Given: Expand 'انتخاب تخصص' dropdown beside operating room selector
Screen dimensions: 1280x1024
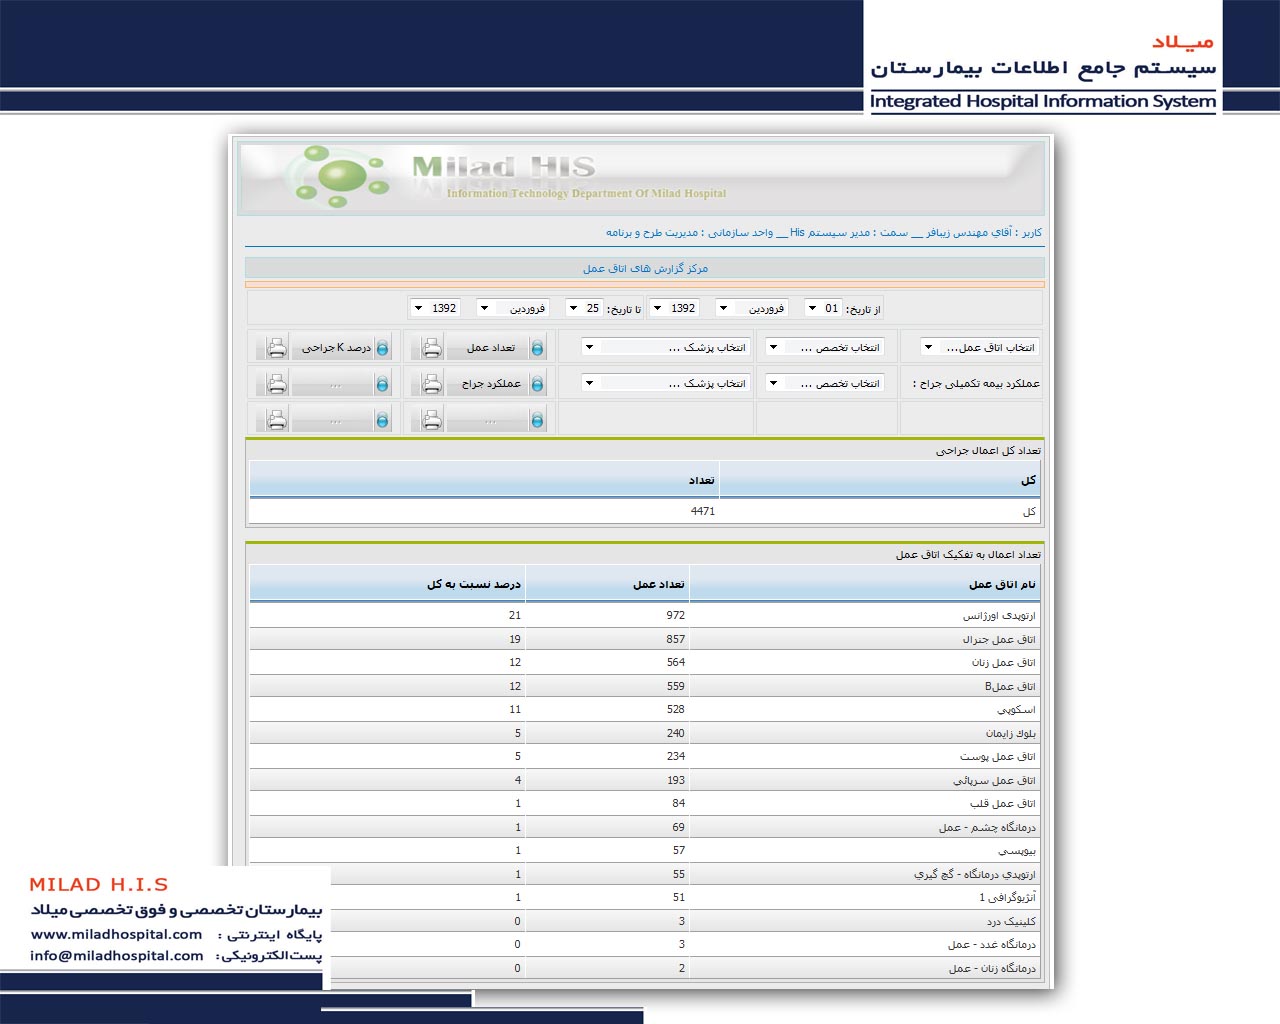Looking at the screenshot, I should point(825,347).
